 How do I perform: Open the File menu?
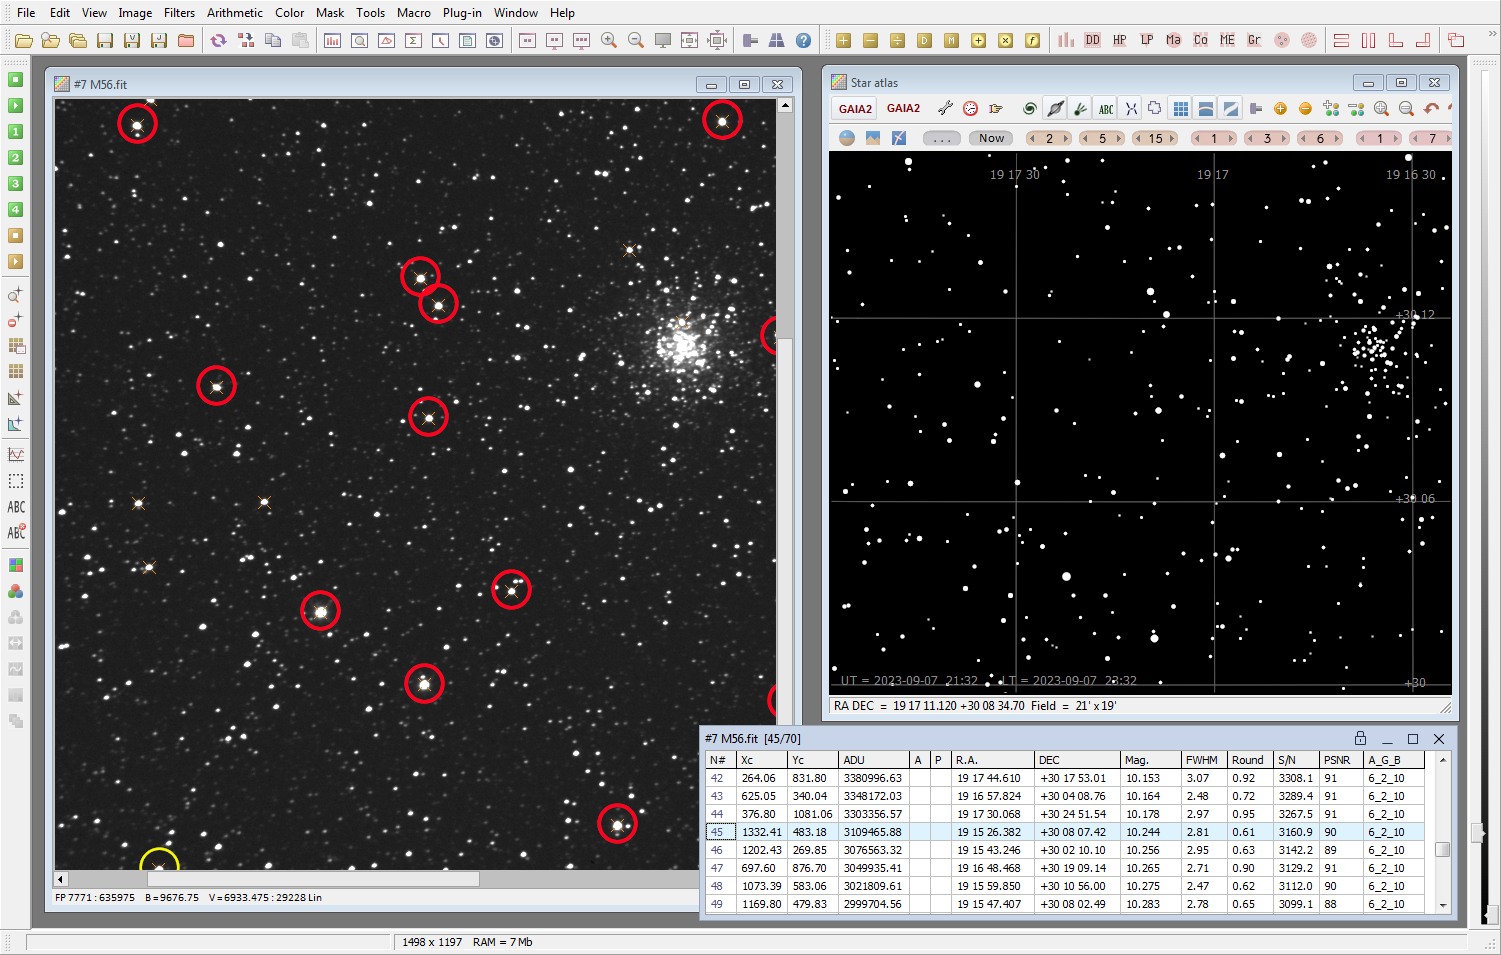tap(26, 13)
